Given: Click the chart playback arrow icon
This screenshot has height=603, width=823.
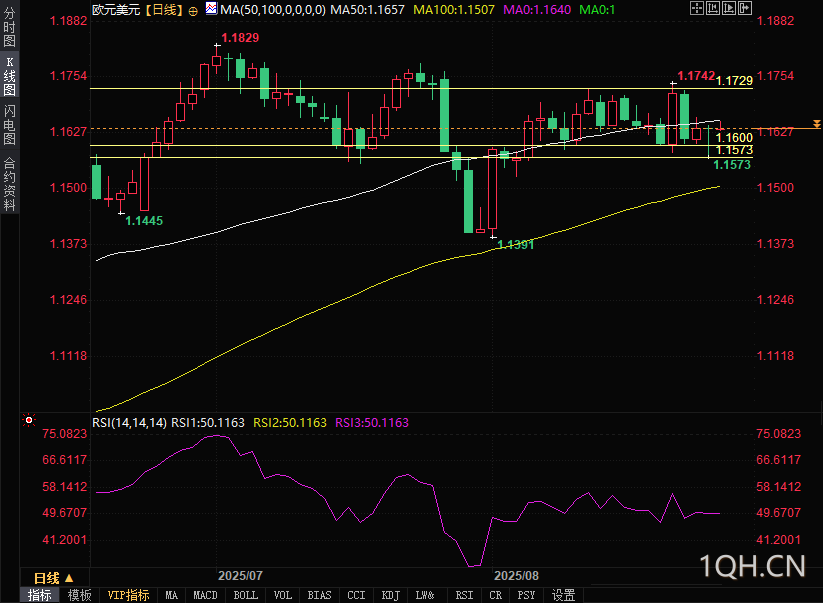Looking at the screenshot, I should click(x=729, y=8).
